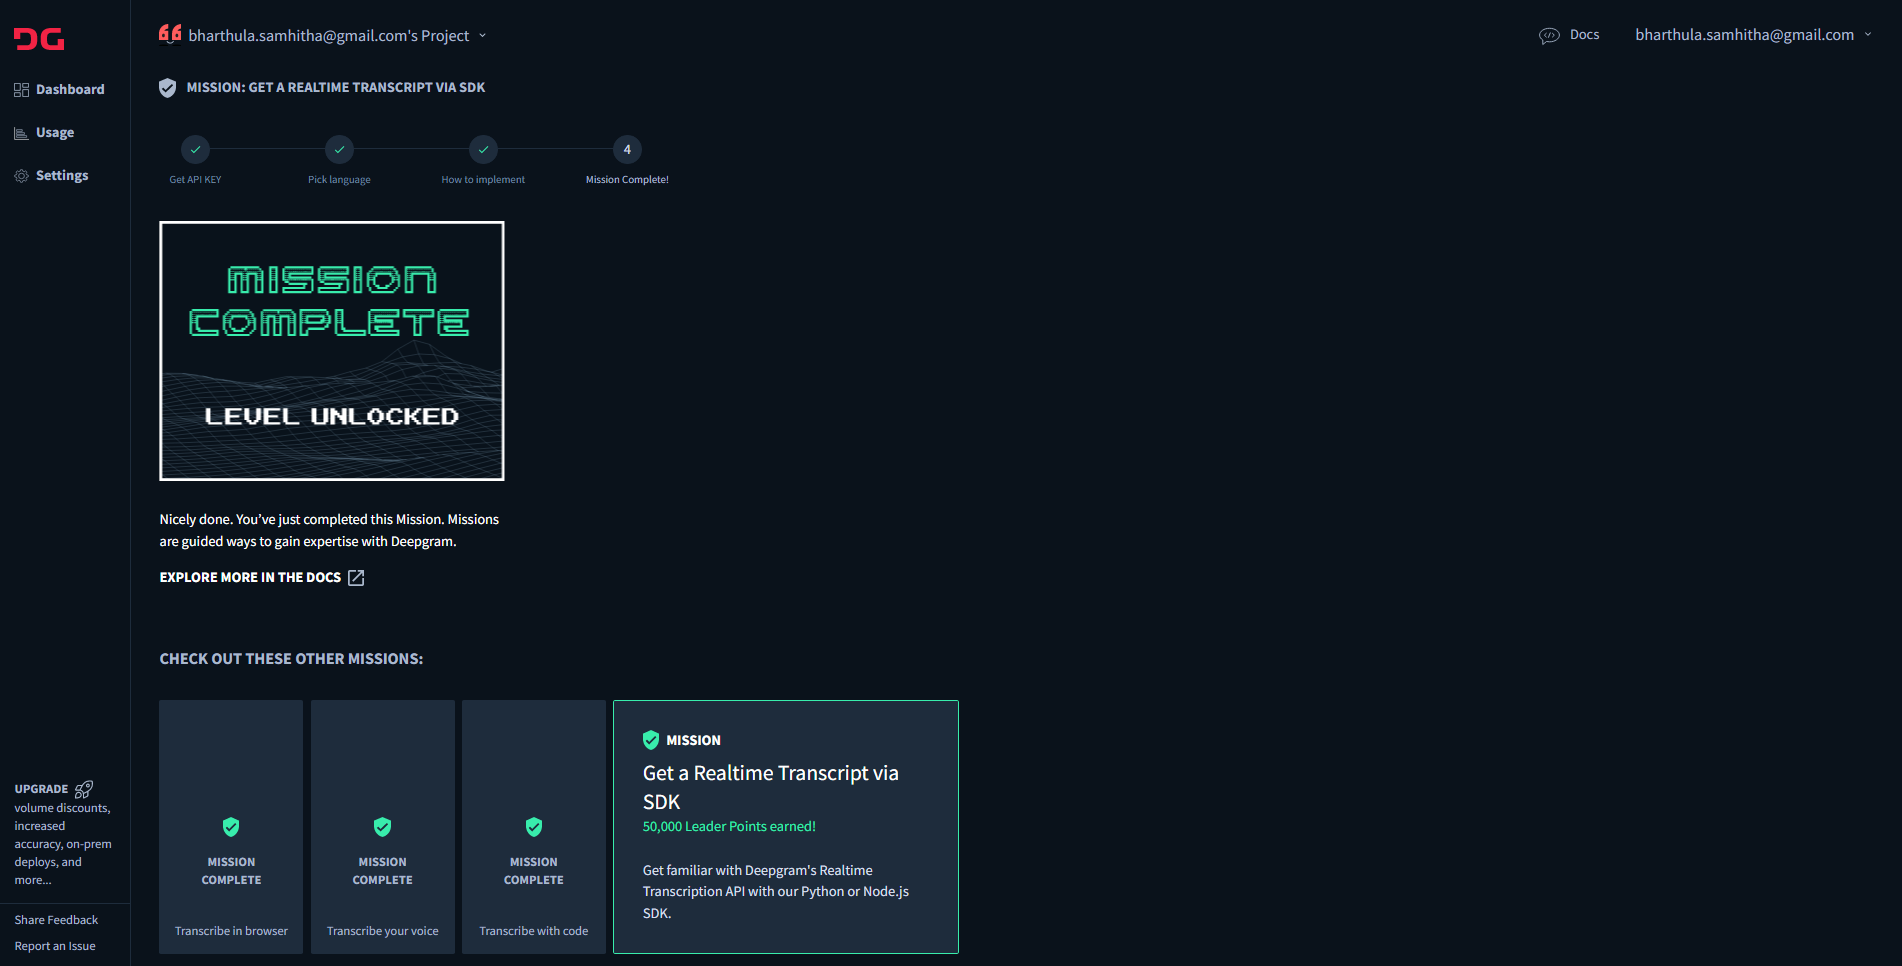This screenshot has width=1902, height=966.
Task: Click the shield icon on Transcribe your voice
Action: click(x=382, y=827)
